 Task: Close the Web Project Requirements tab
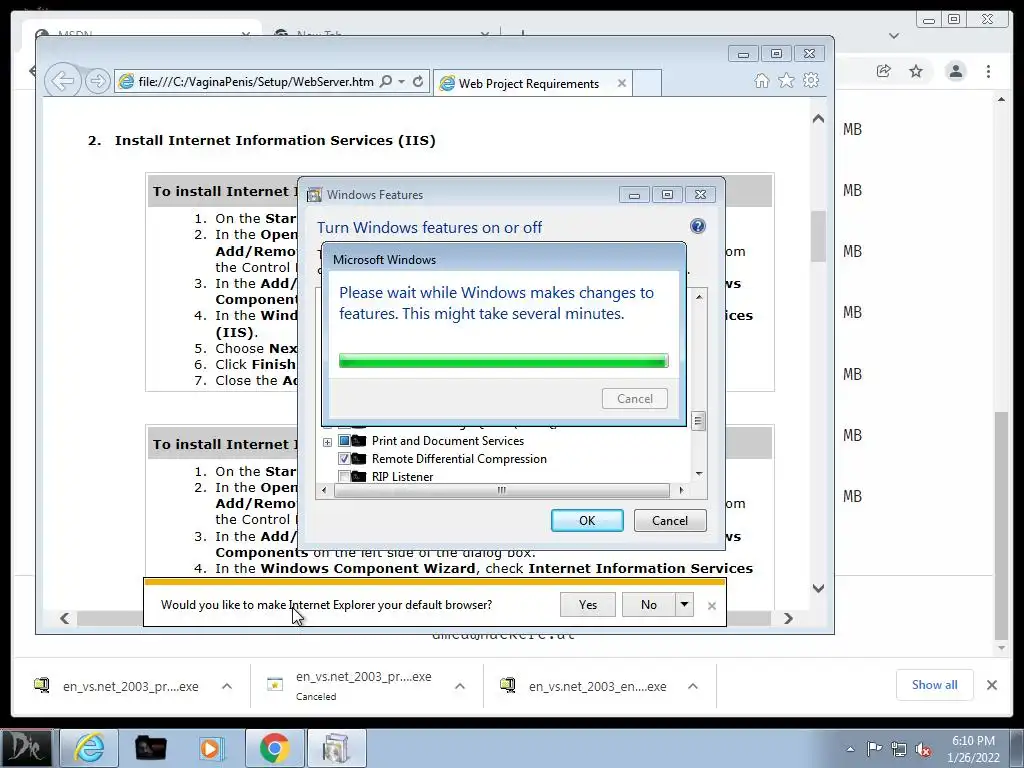622,83
